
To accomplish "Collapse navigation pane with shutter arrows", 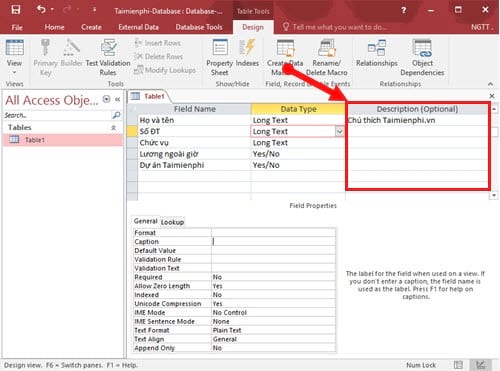I will pyautogui.click(x=117, y=99).
